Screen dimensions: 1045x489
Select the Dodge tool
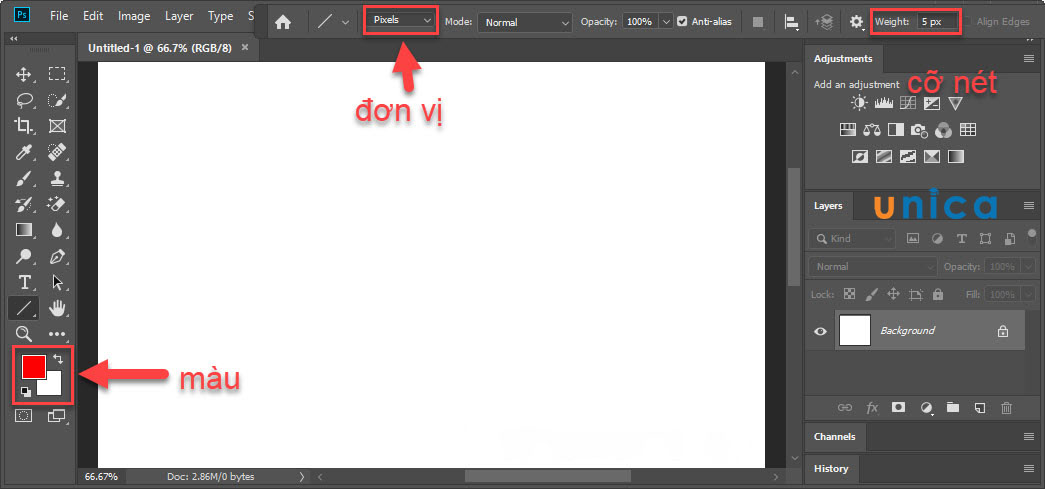pos(23,256)
